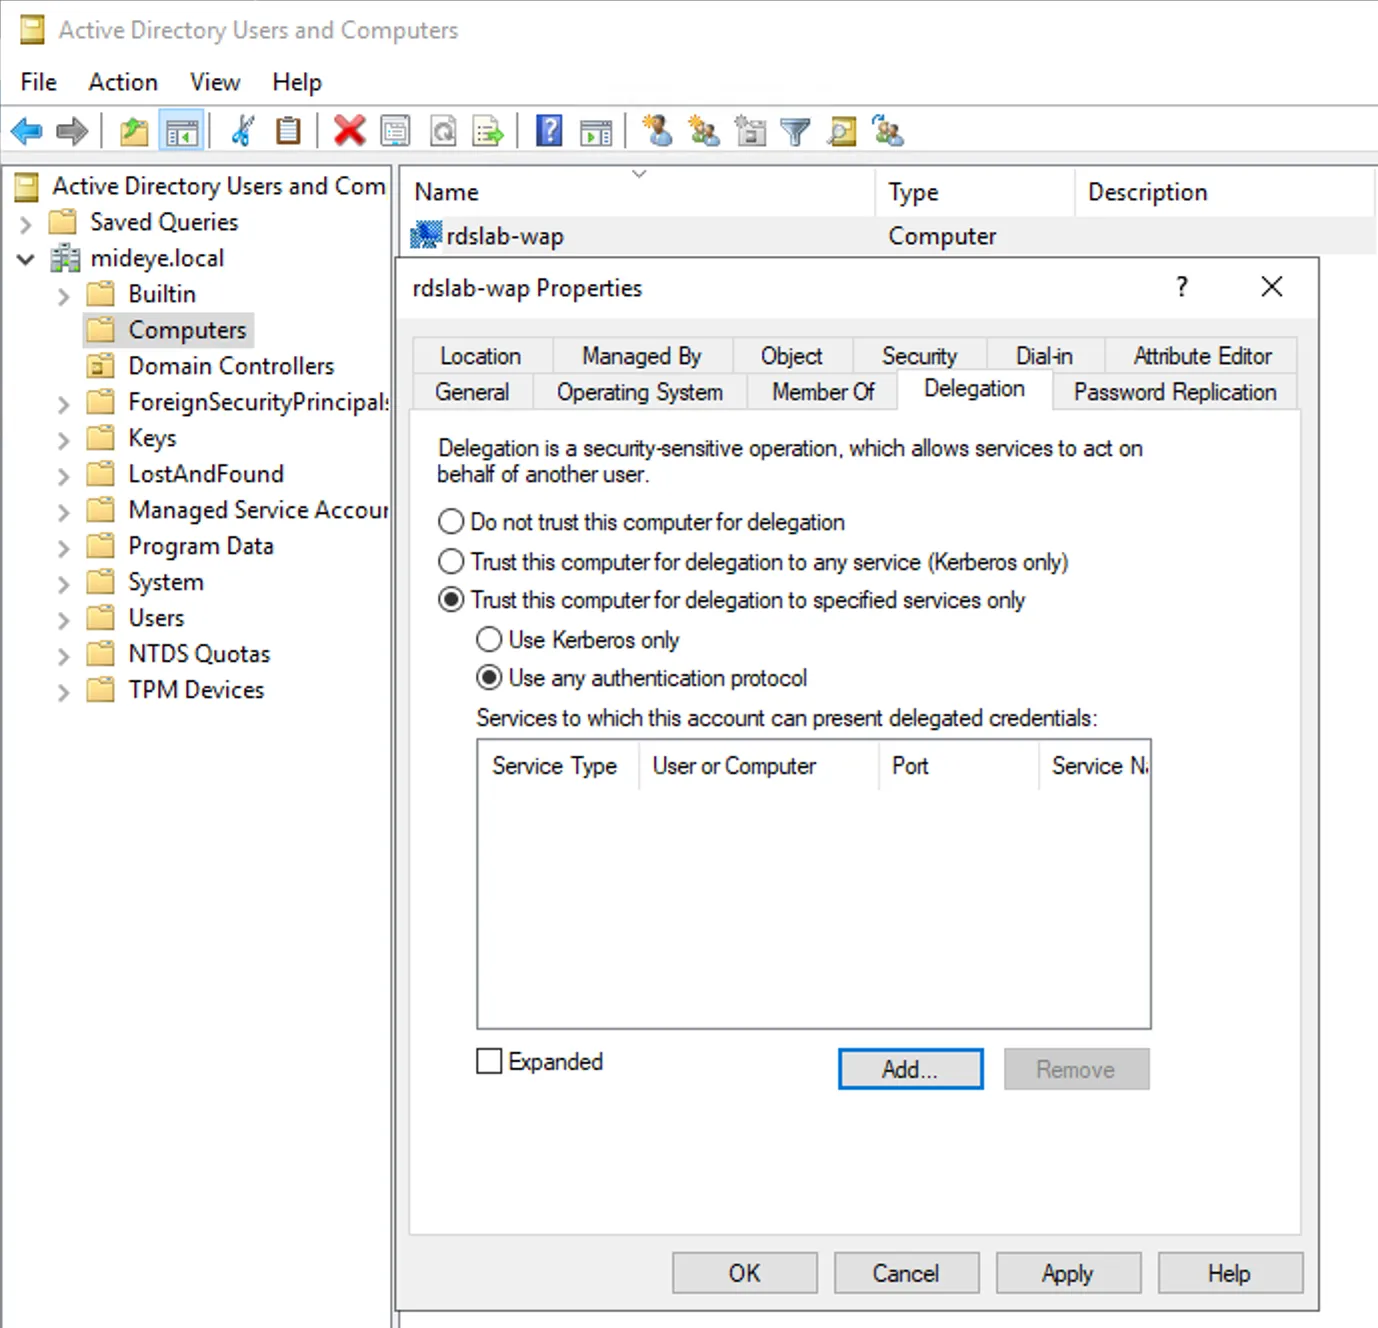The image size is (1378, 1328).
Task: Select the Use Kerberos only option
Action: (x=489, y=639)
